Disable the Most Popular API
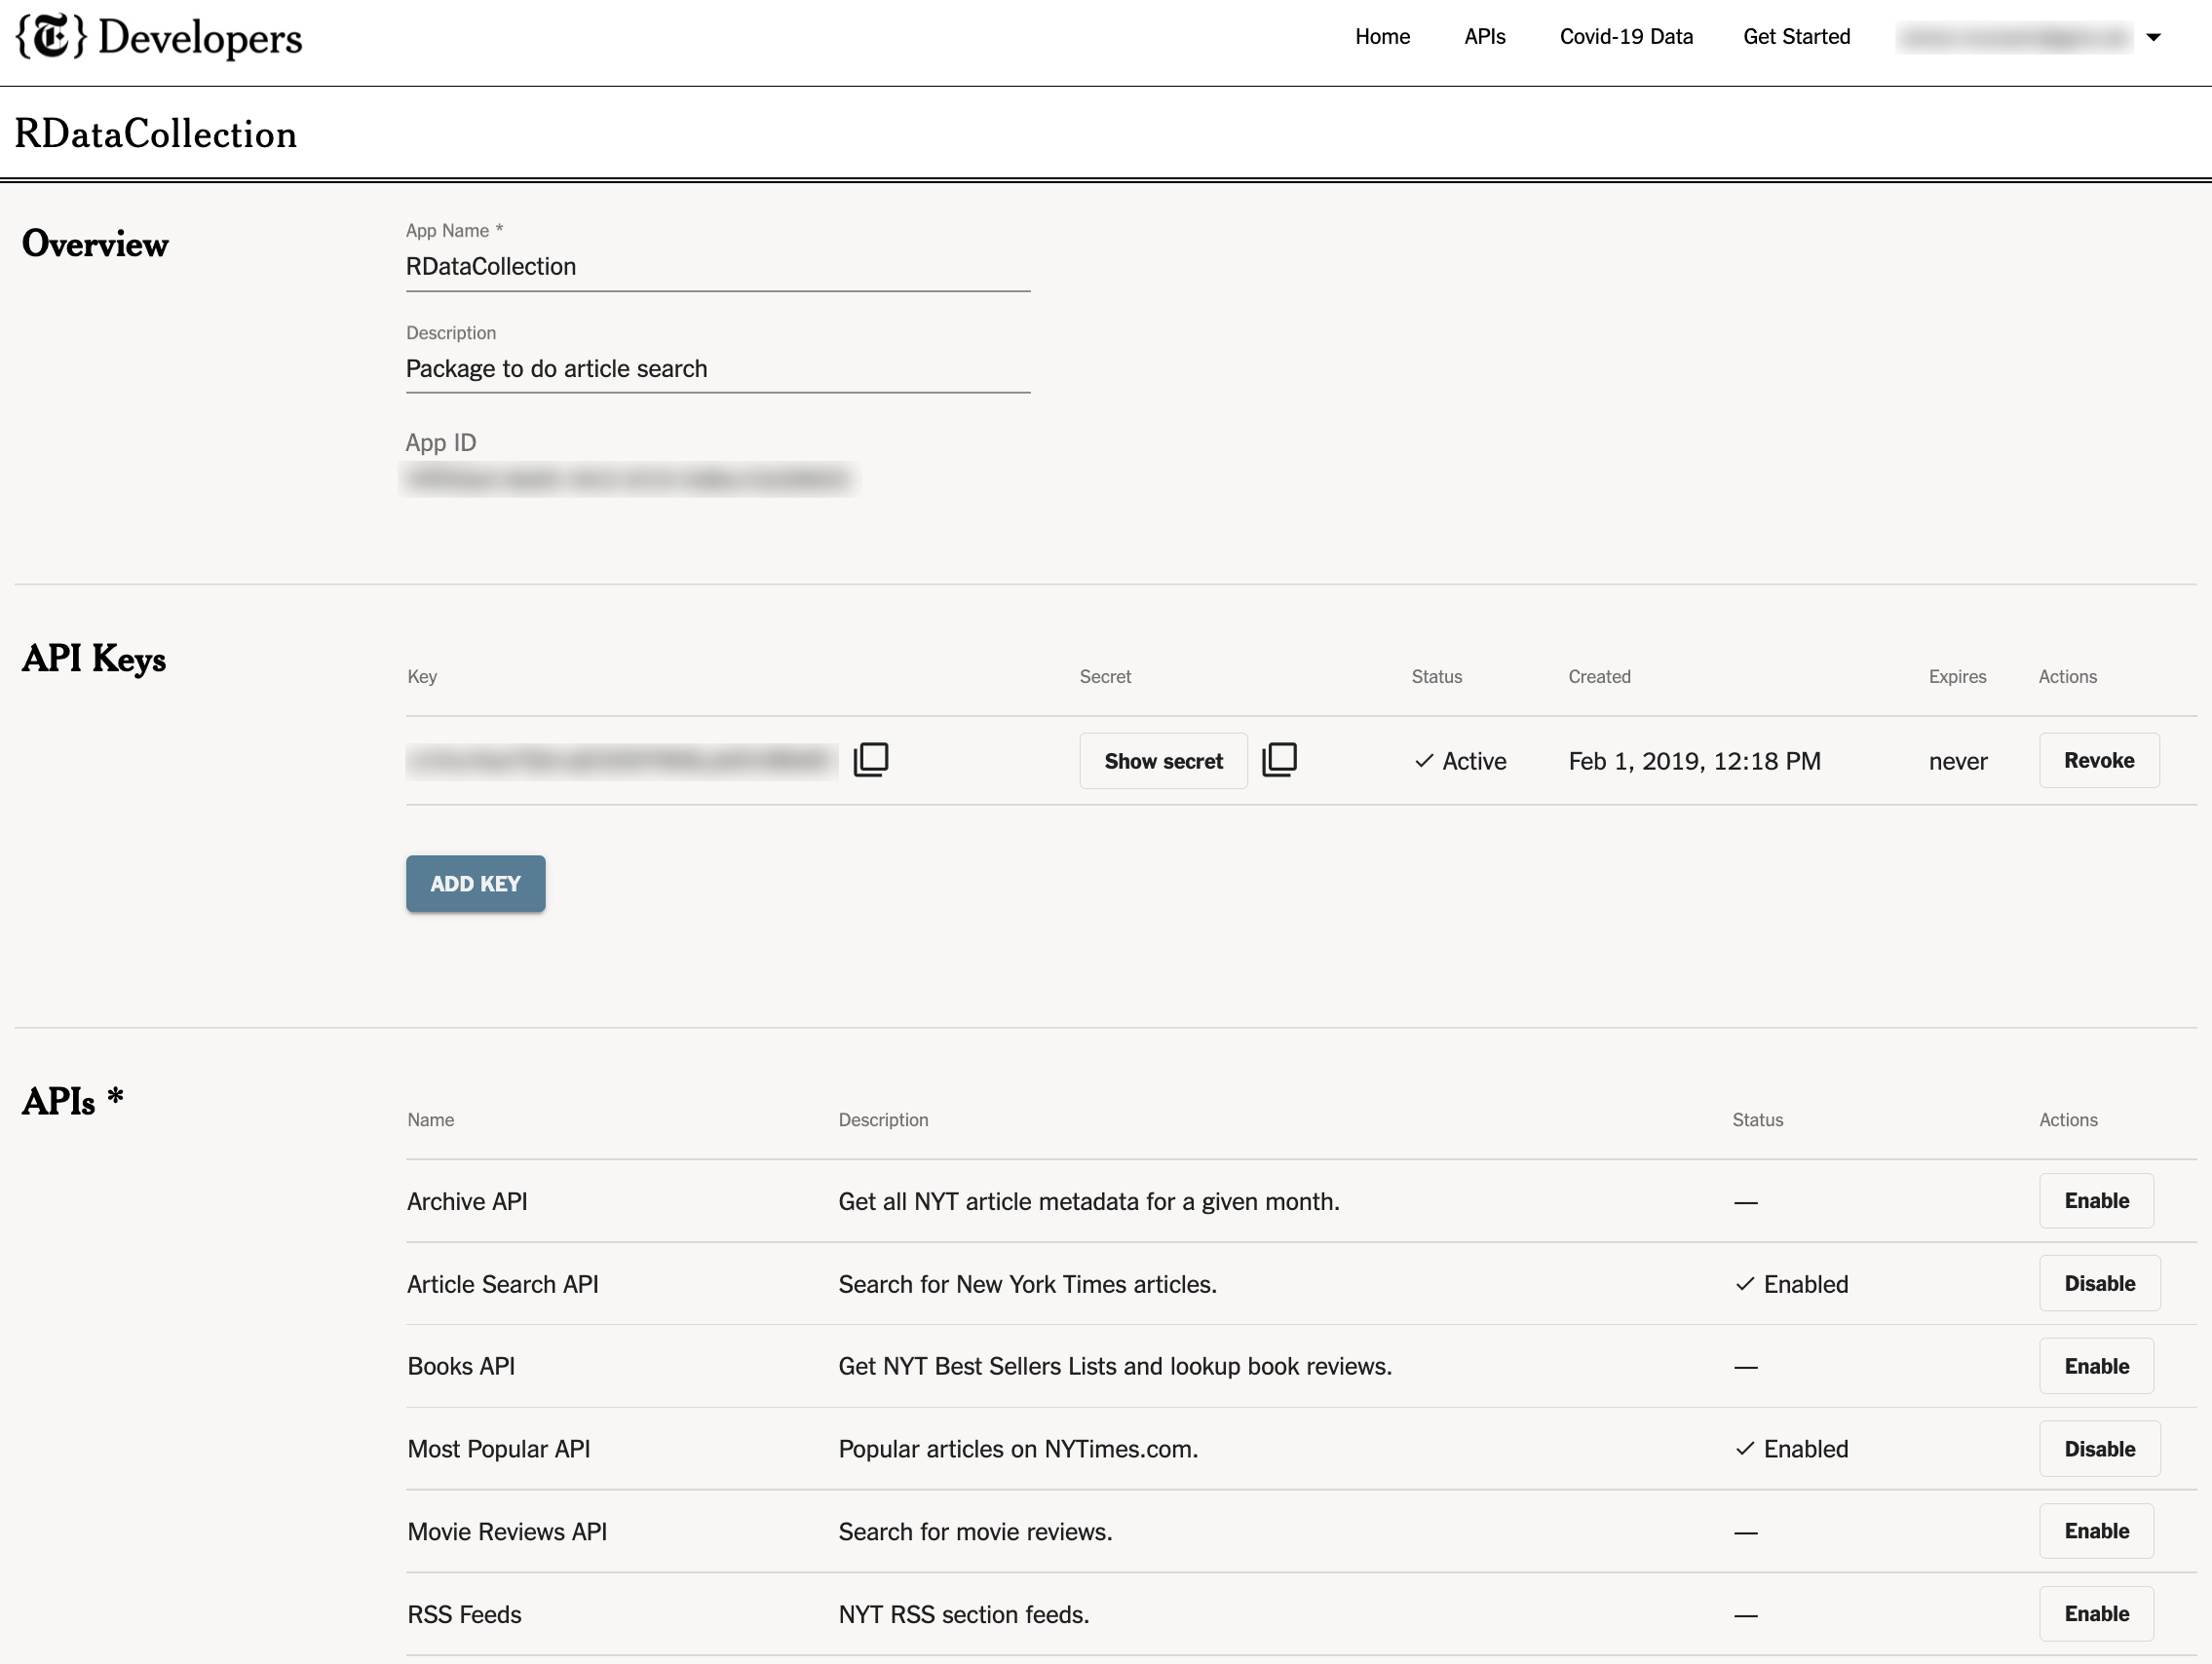 (x=2098, y=1449)
